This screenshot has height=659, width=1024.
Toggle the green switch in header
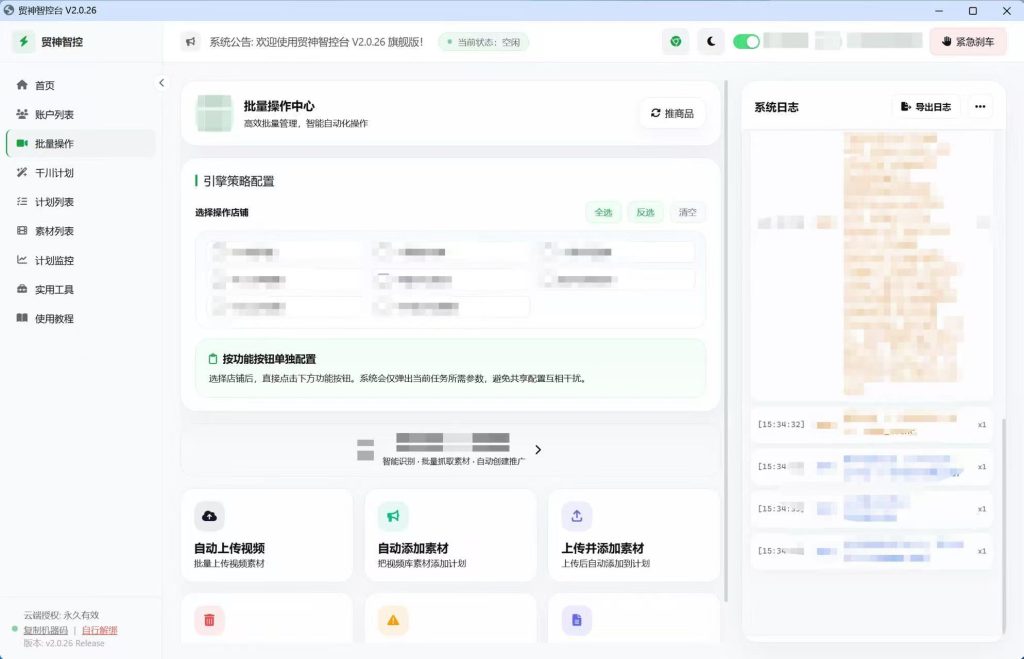[746, 42]
